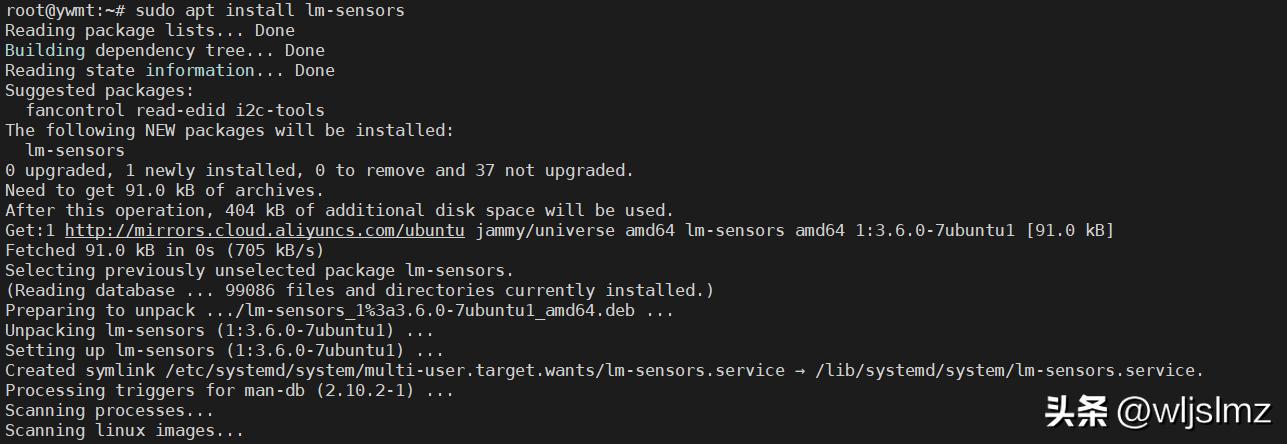Image resolution: width=1287 pixels, height=444 pixels.
Task: Click the 头条 @wljslmz watermark
Action: (x=1158, y=411)
